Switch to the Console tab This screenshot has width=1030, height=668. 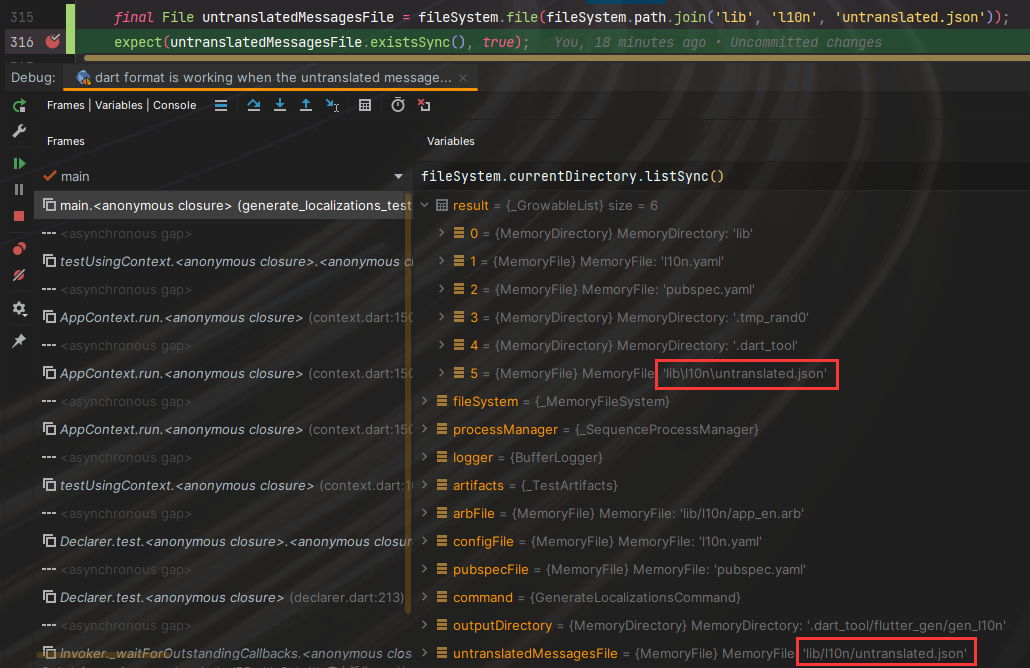pyautogui.click(x=175, y=105)
